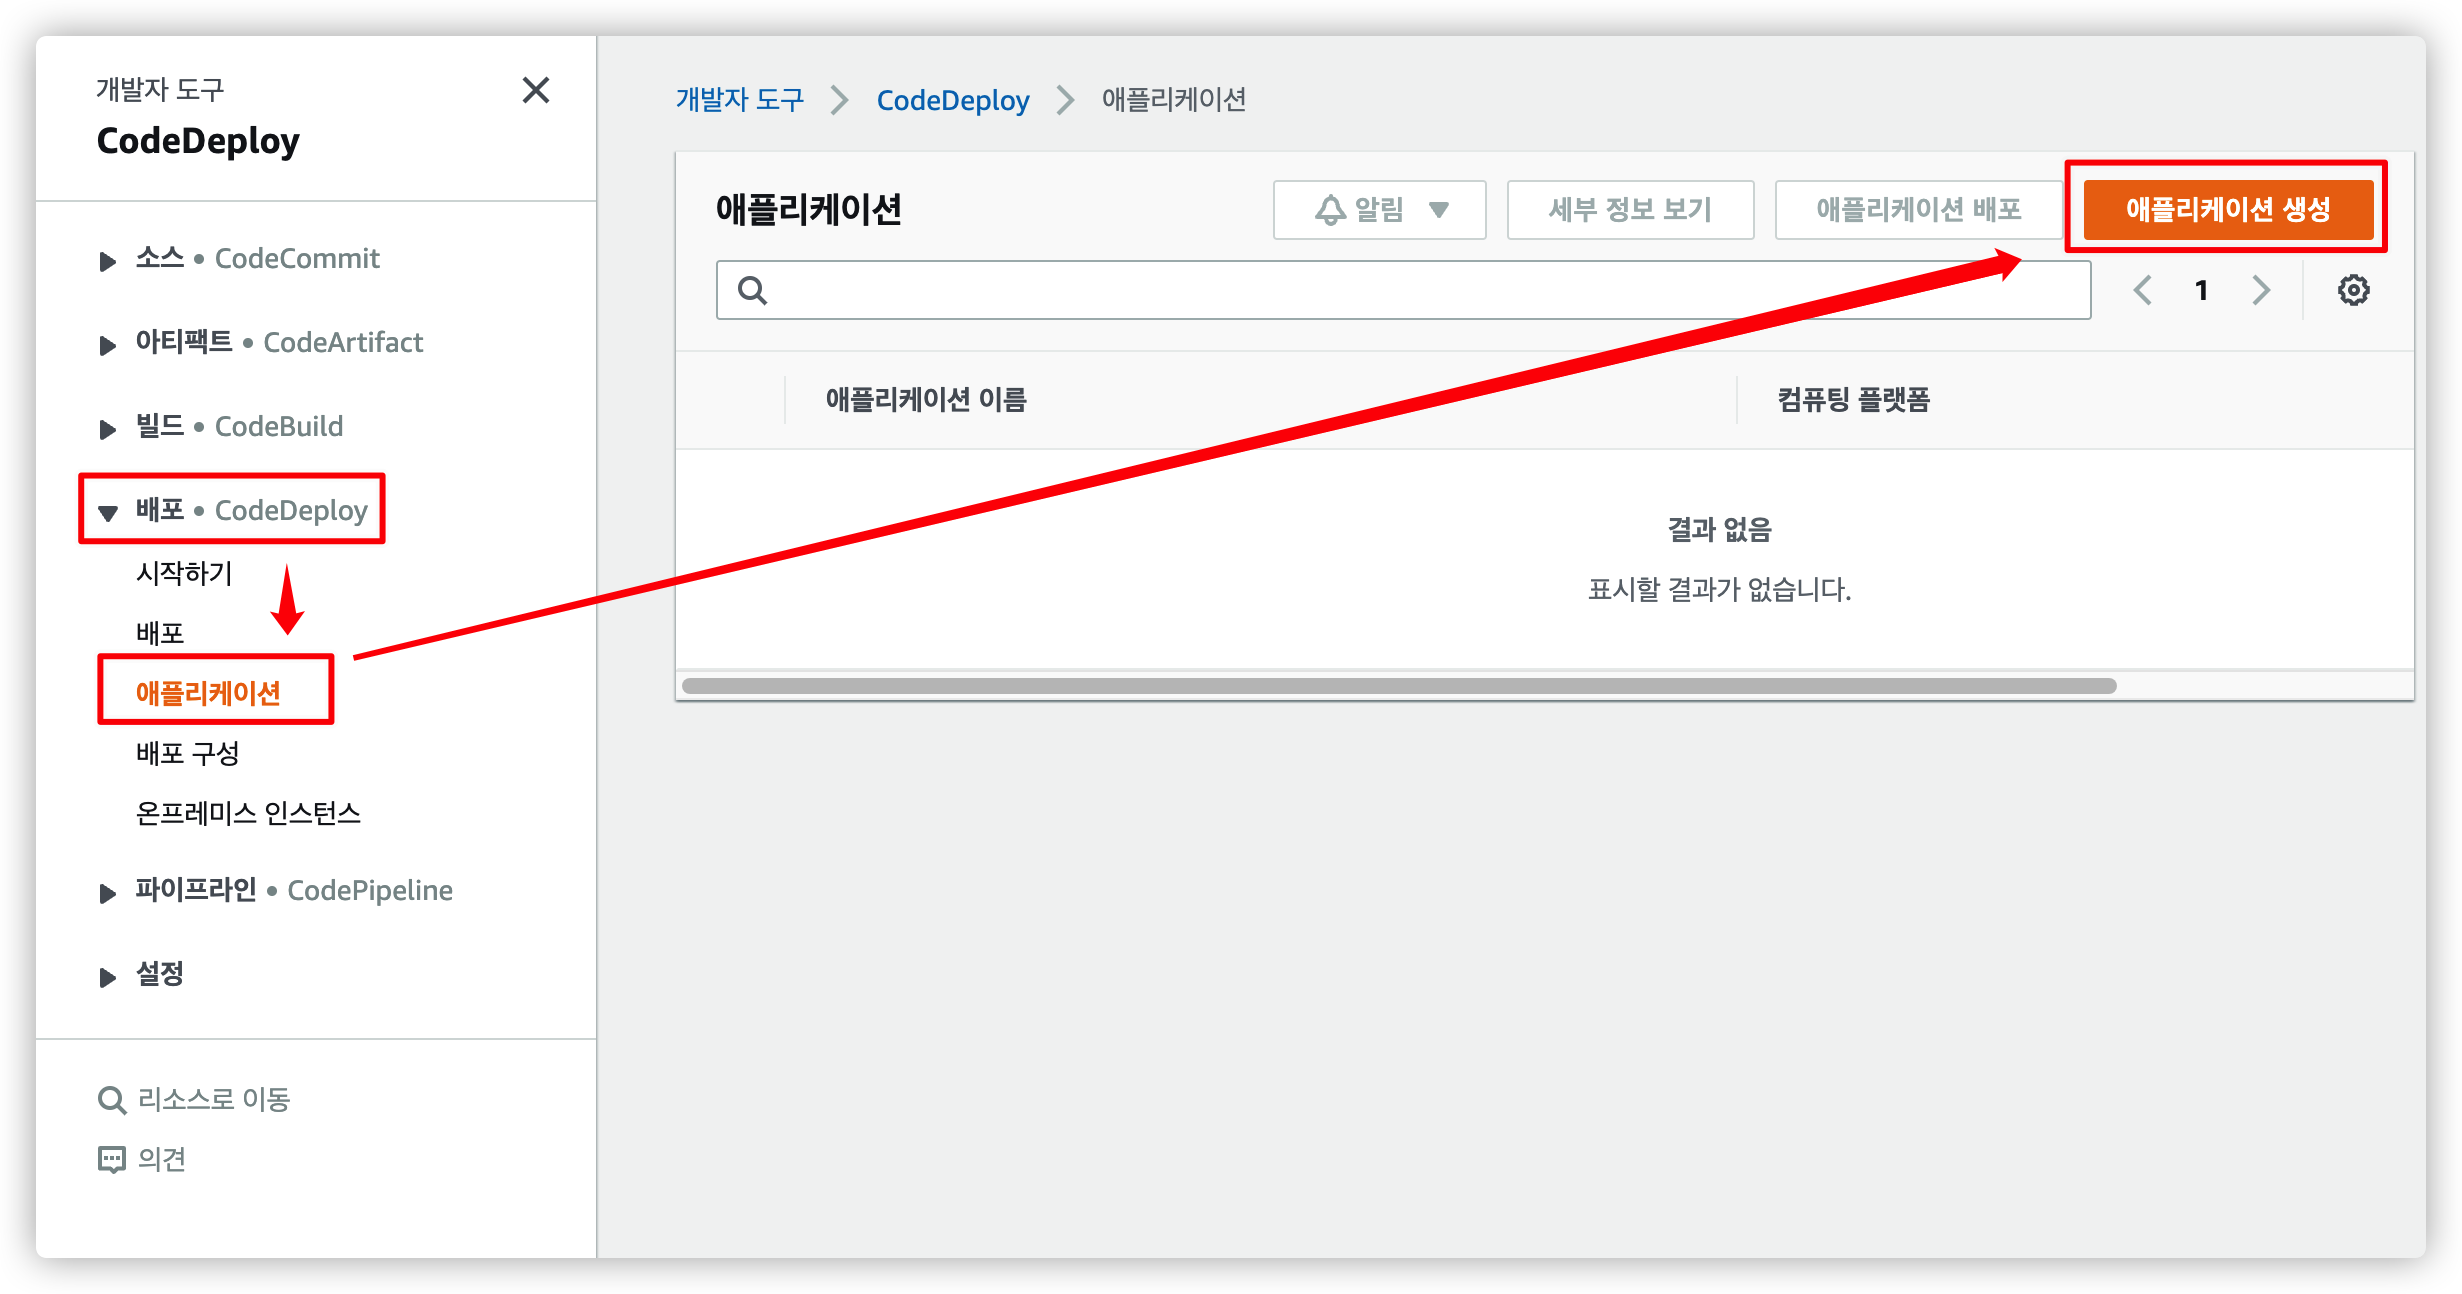Open 온프레미스 인스턴스 in the sidebar

coord(248,813)
